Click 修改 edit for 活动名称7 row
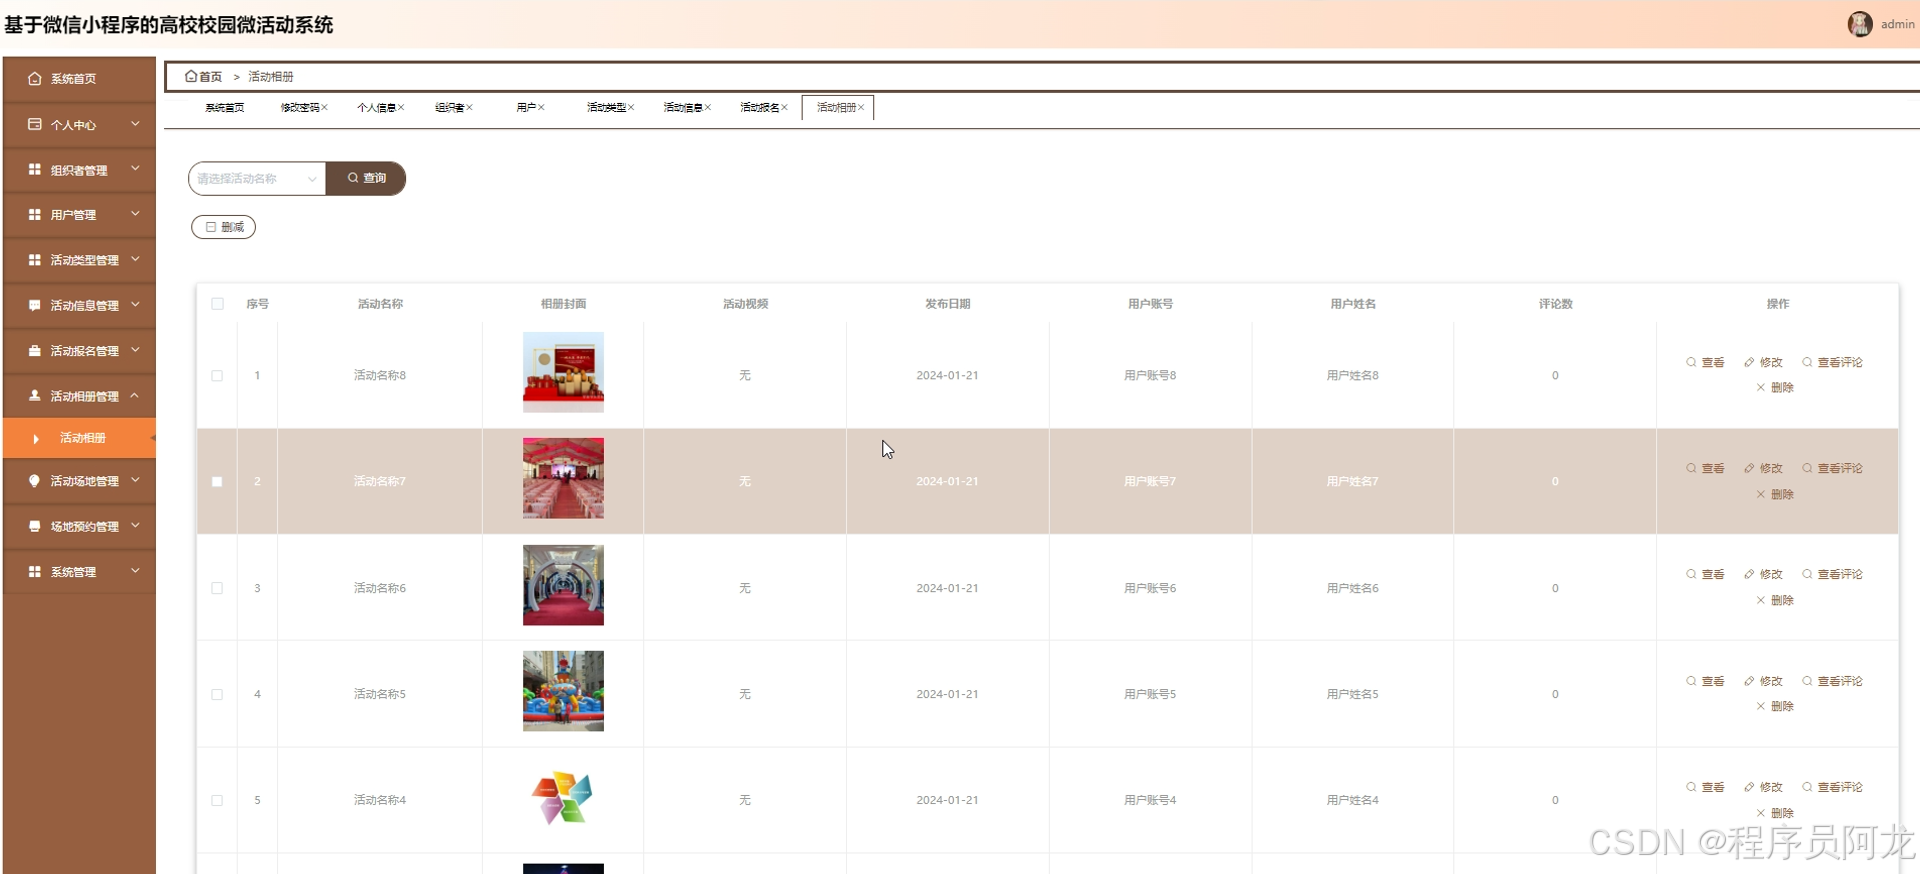1920x874 pixels. [x=1763, y=468]
